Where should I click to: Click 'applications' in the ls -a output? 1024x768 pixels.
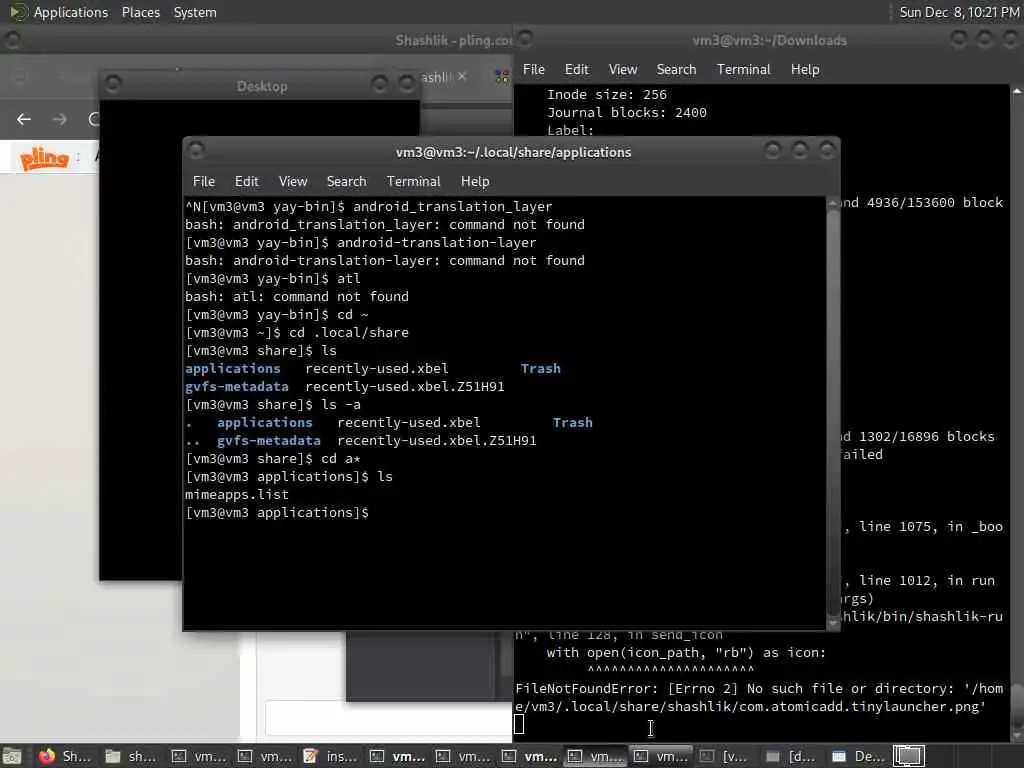point(264,423)
